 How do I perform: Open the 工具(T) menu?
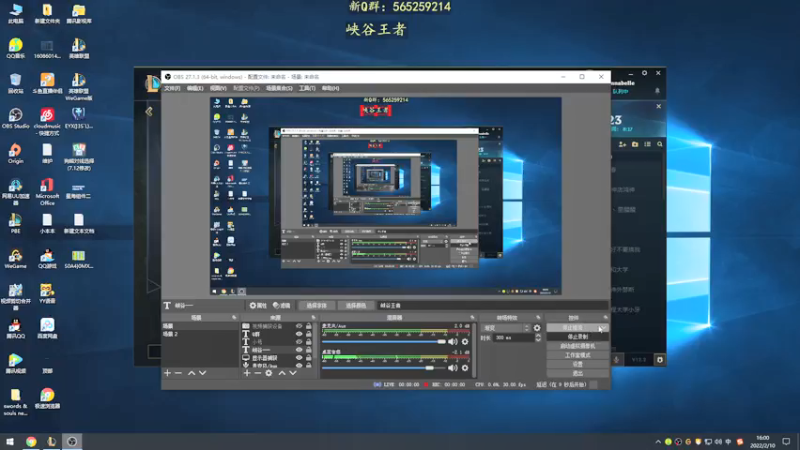pos(307,88)
